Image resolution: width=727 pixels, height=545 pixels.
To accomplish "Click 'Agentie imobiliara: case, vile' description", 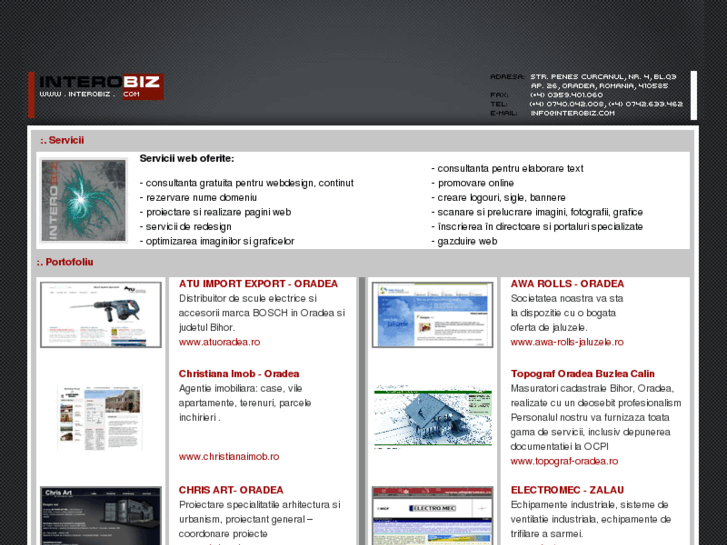I will 240,388.
